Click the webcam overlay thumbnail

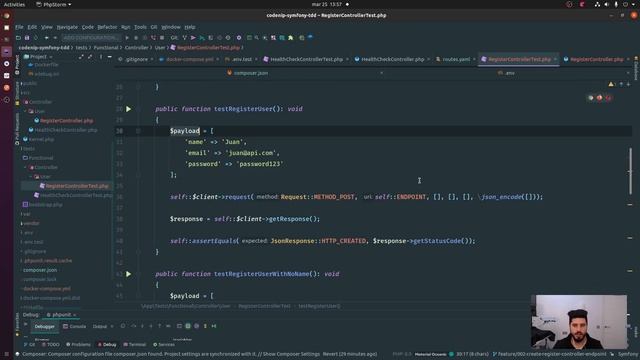pyautogui.click(x=579, y=322)
